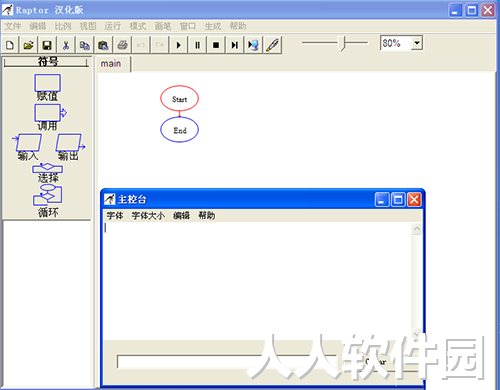Run the flowchart with the Play button
This screenshot has height=390, width=500.
(x=179, y=45)
